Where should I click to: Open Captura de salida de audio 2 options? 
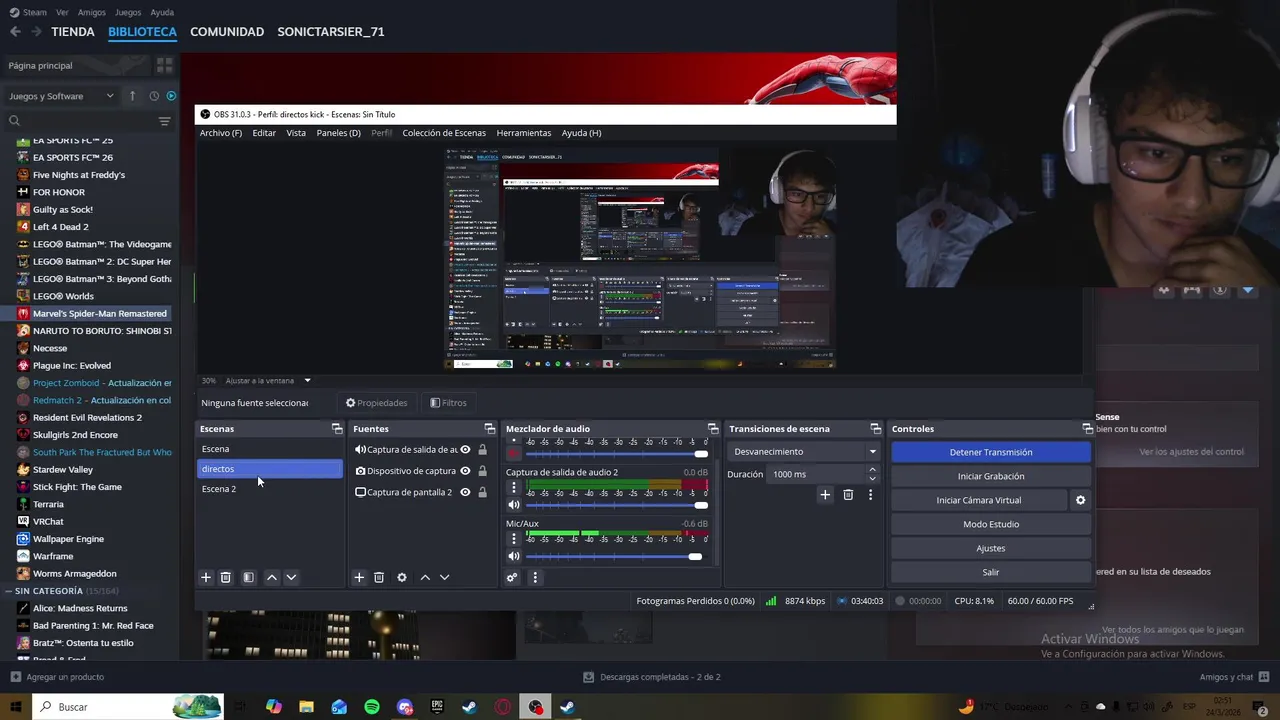(514, 488)
